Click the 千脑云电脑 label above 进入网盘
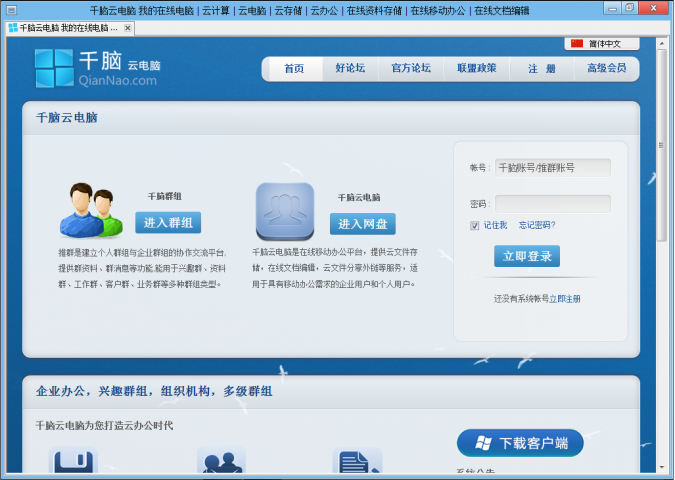 click(x=359, y=198)
